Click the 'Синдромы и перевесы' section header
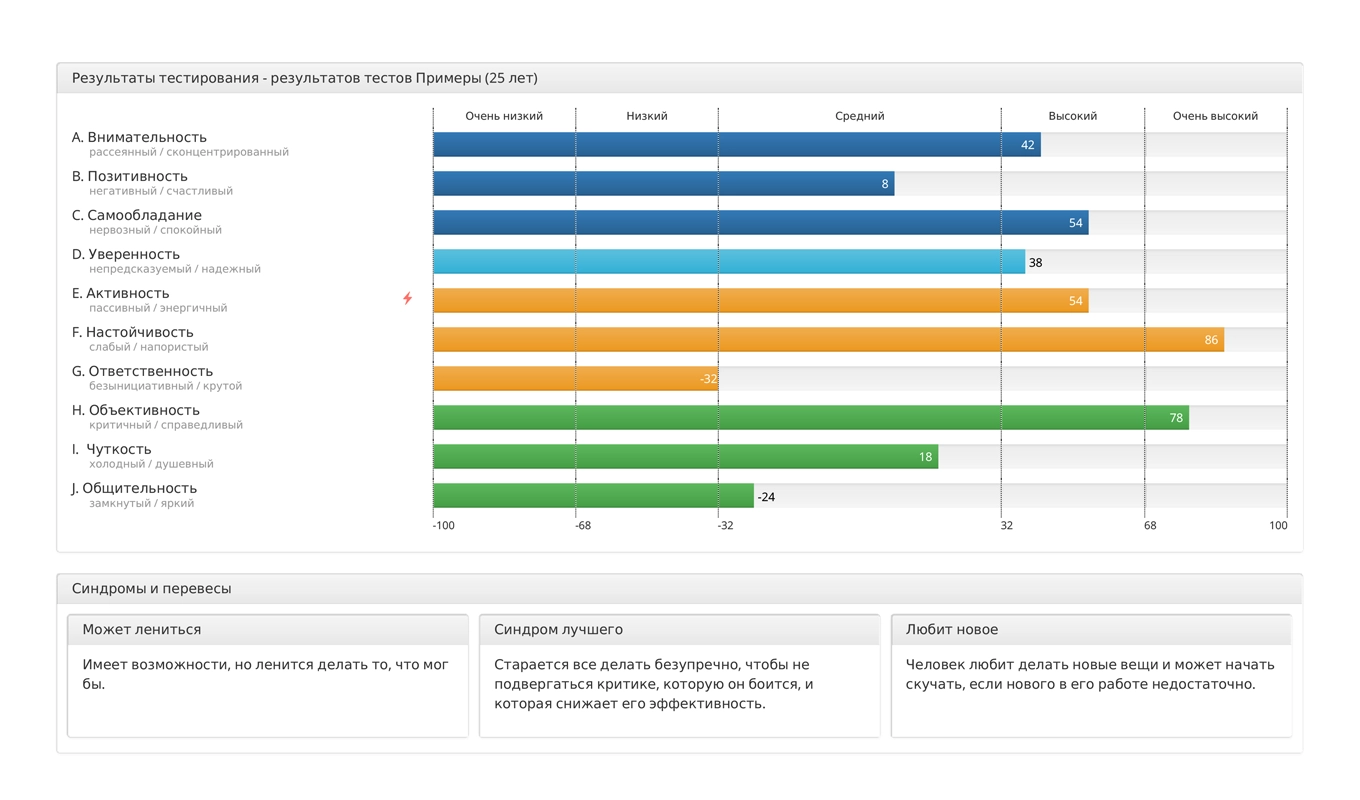This screenshot has width=1360, height=800. pyautogui.click(x=151, y=589)
